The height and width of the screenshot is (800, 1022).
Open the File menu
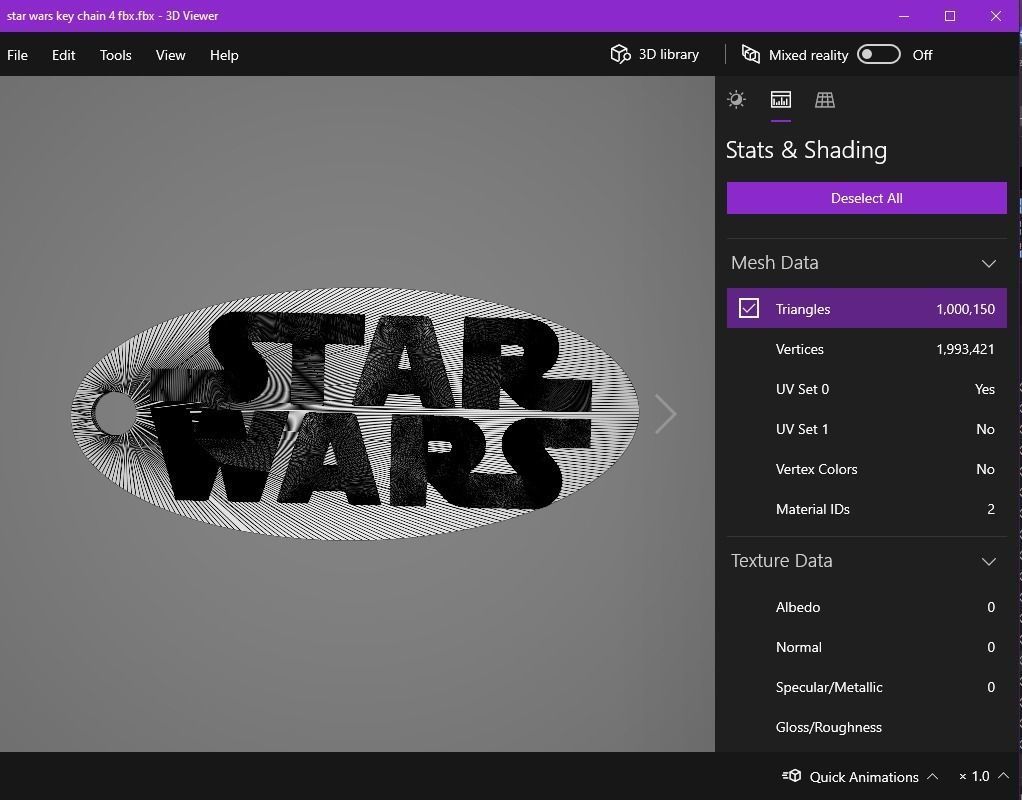pyautogui.click(x=18, y=55)
